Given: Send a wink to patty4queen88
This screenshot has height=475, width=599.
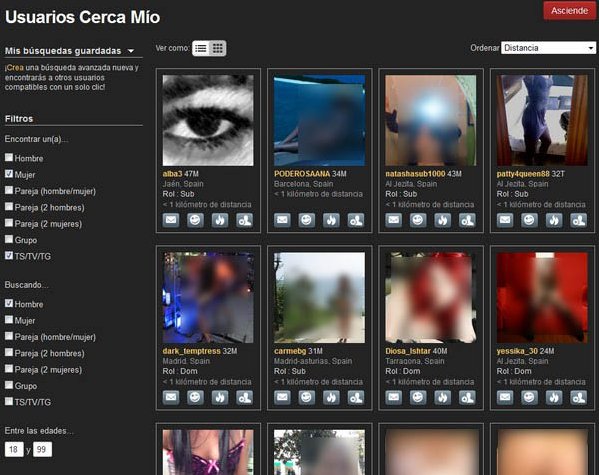Looking at the screenshot, I should point(529,220).
